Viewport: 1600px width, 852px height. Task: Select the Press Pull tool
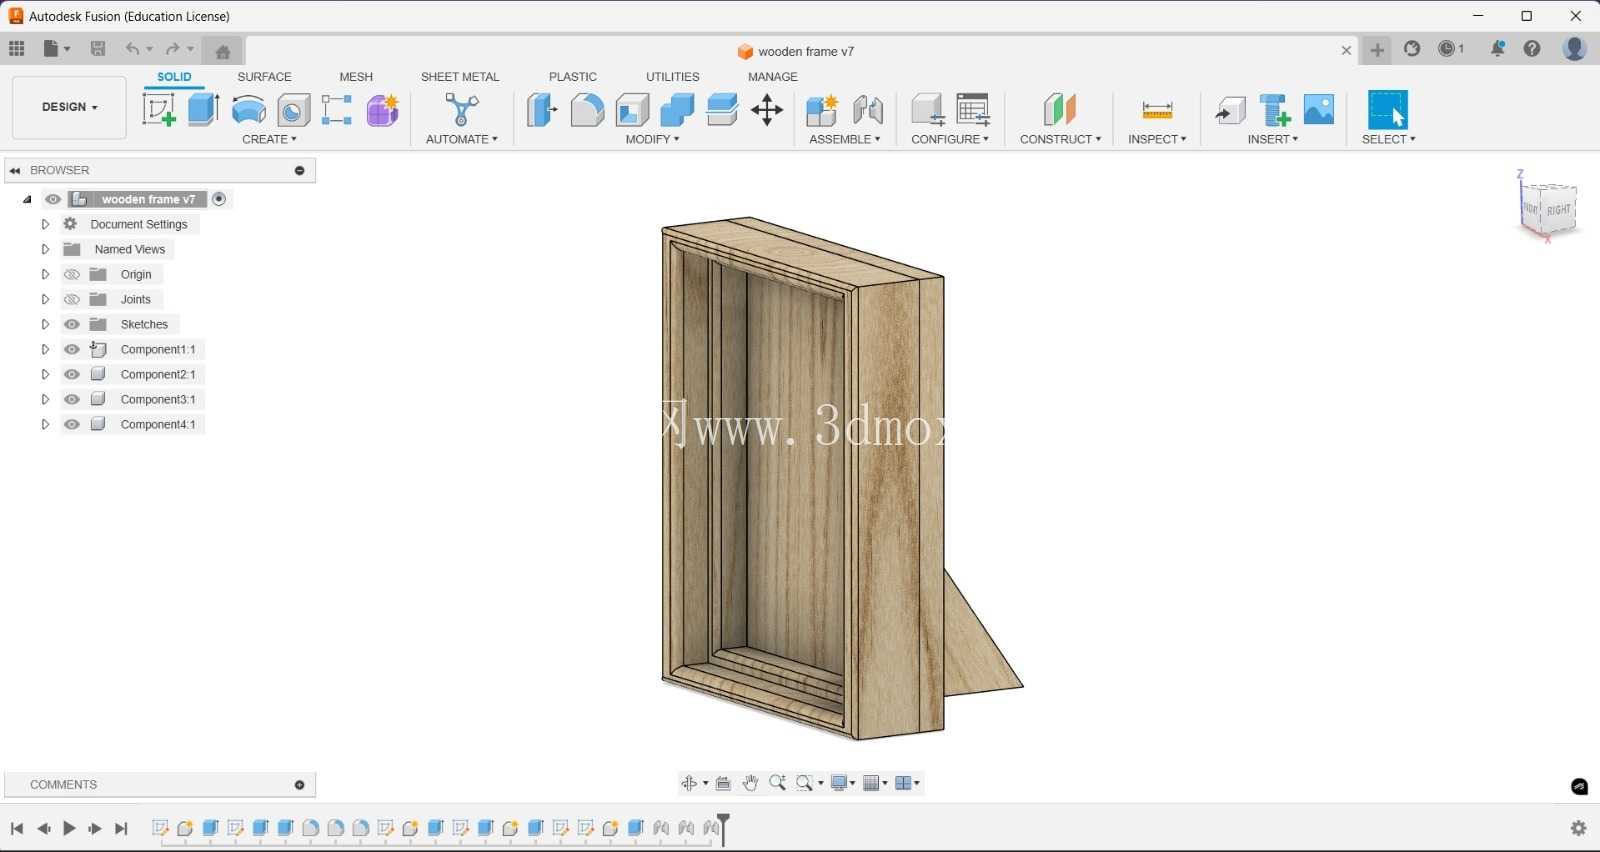[542, 110]
